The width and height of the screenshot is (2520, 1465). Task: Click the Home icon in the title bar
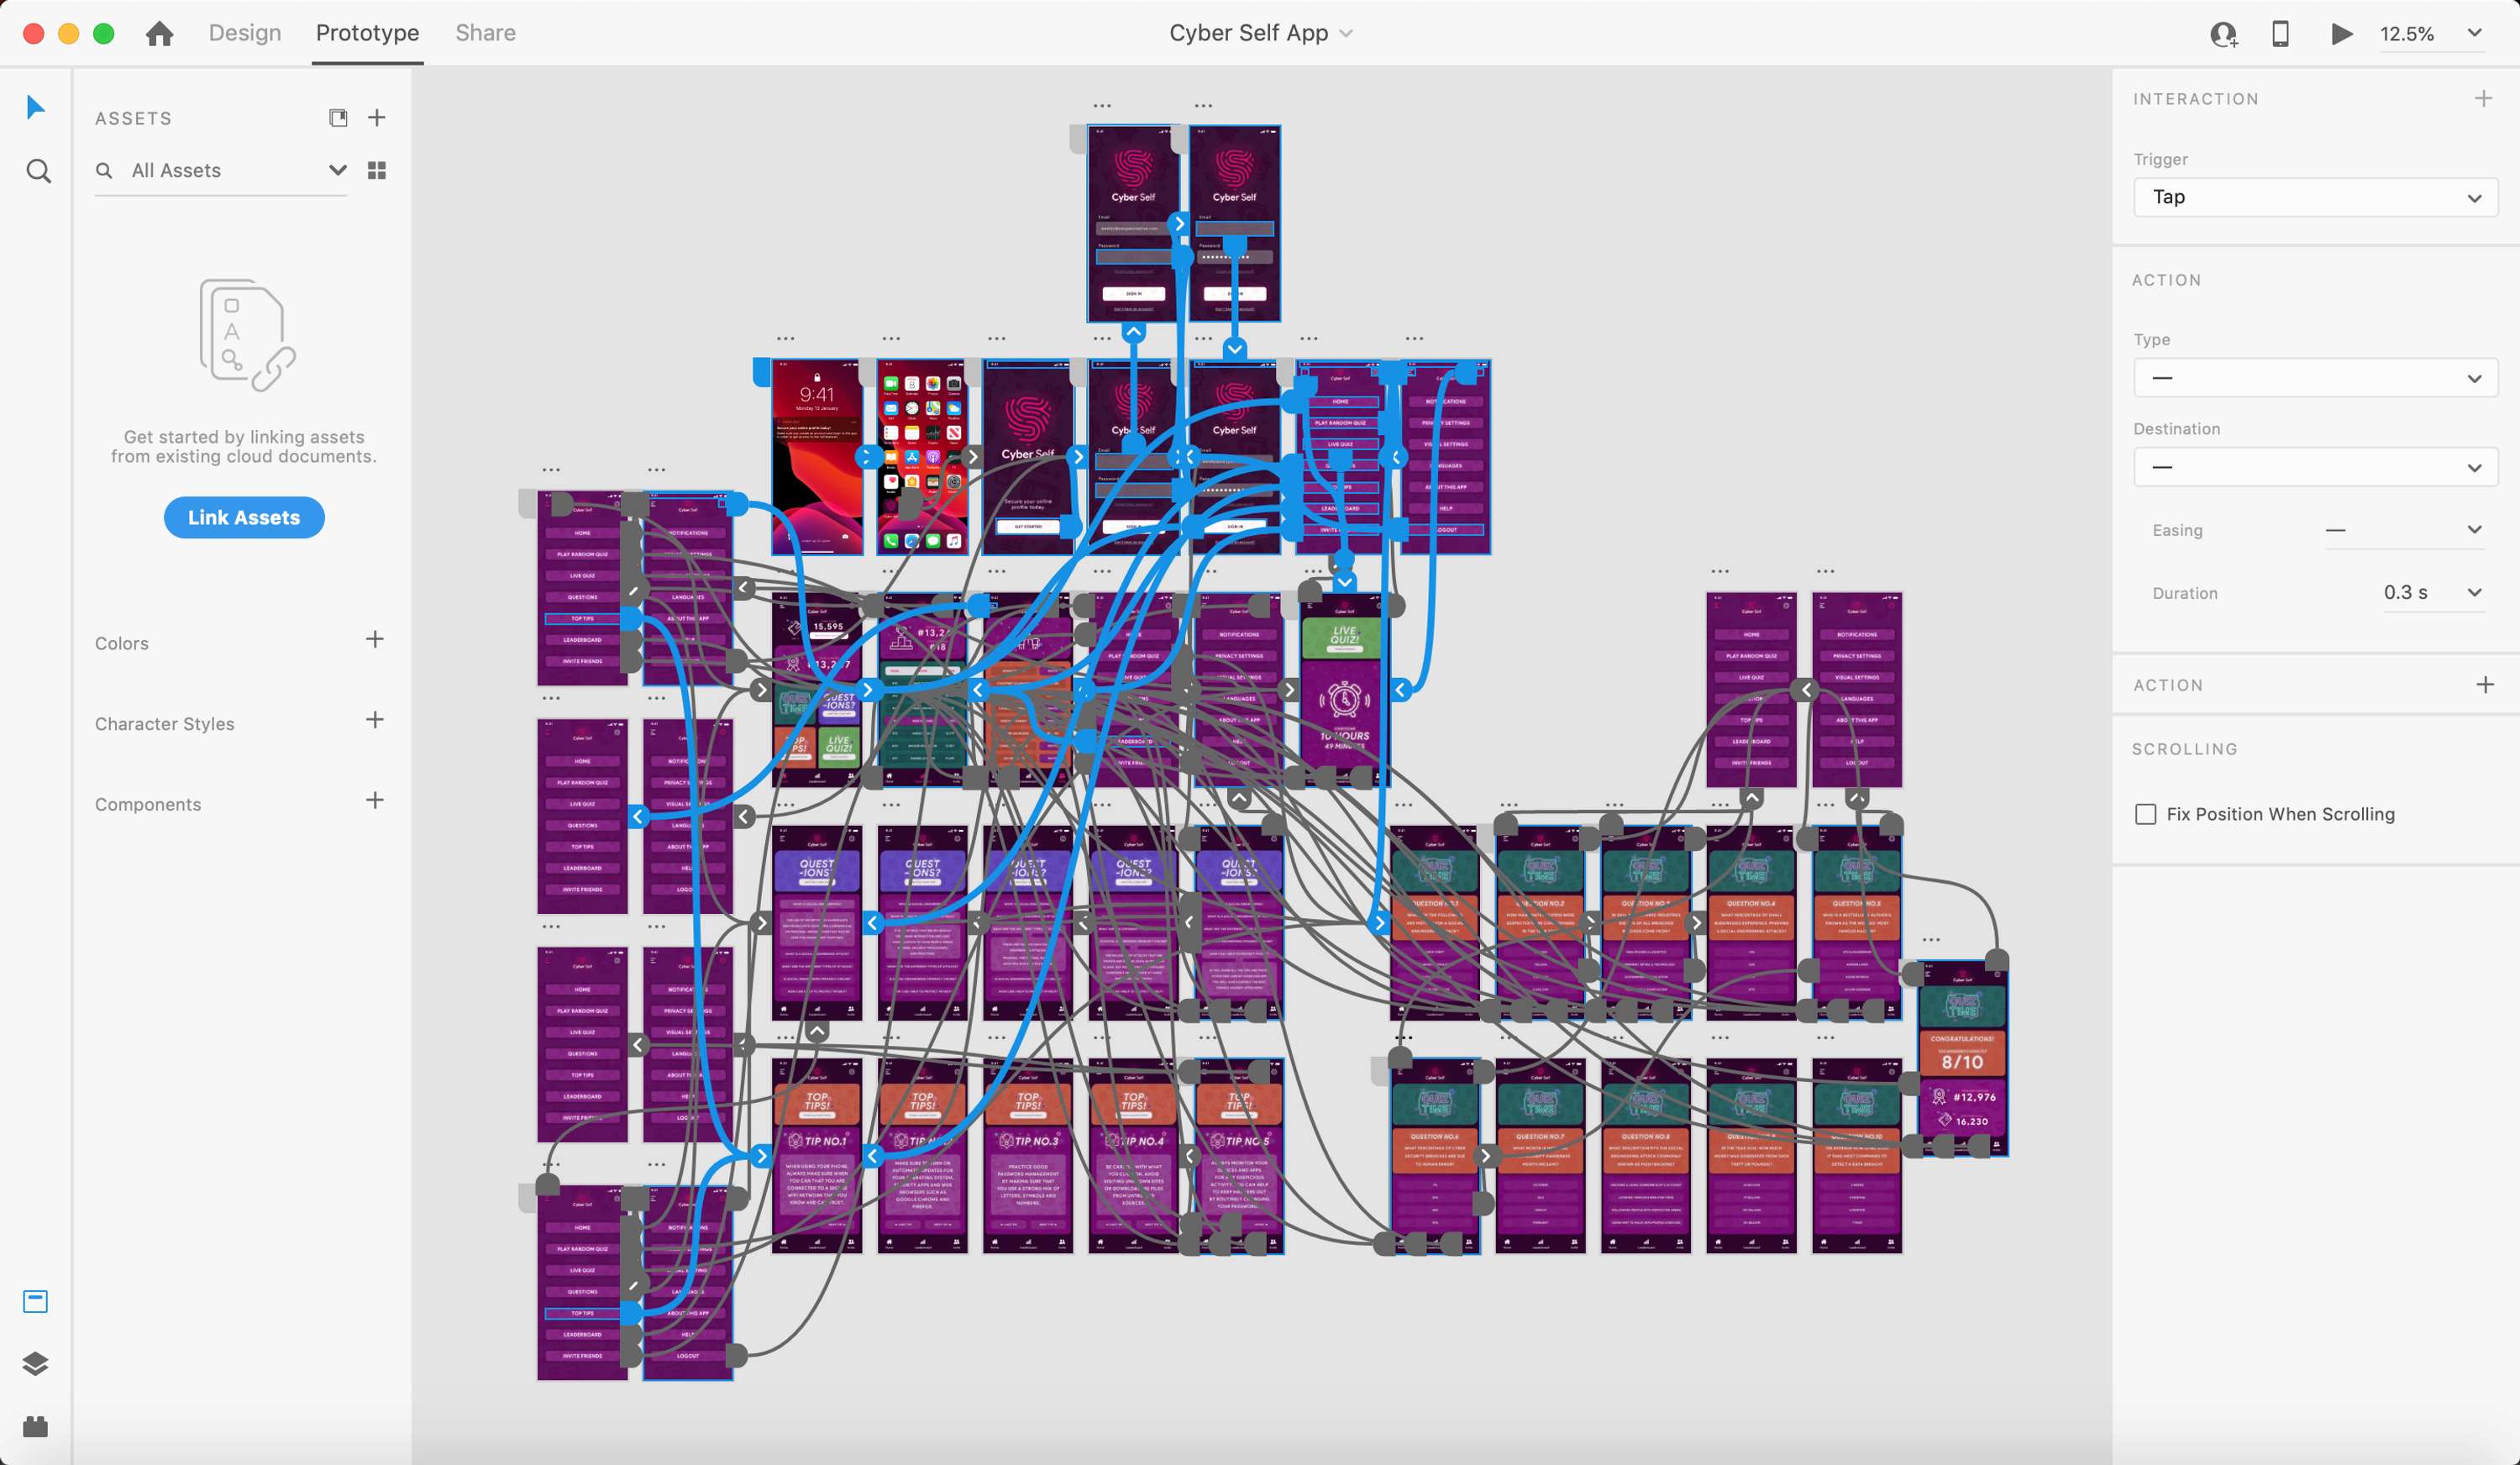tap(159, 34)
